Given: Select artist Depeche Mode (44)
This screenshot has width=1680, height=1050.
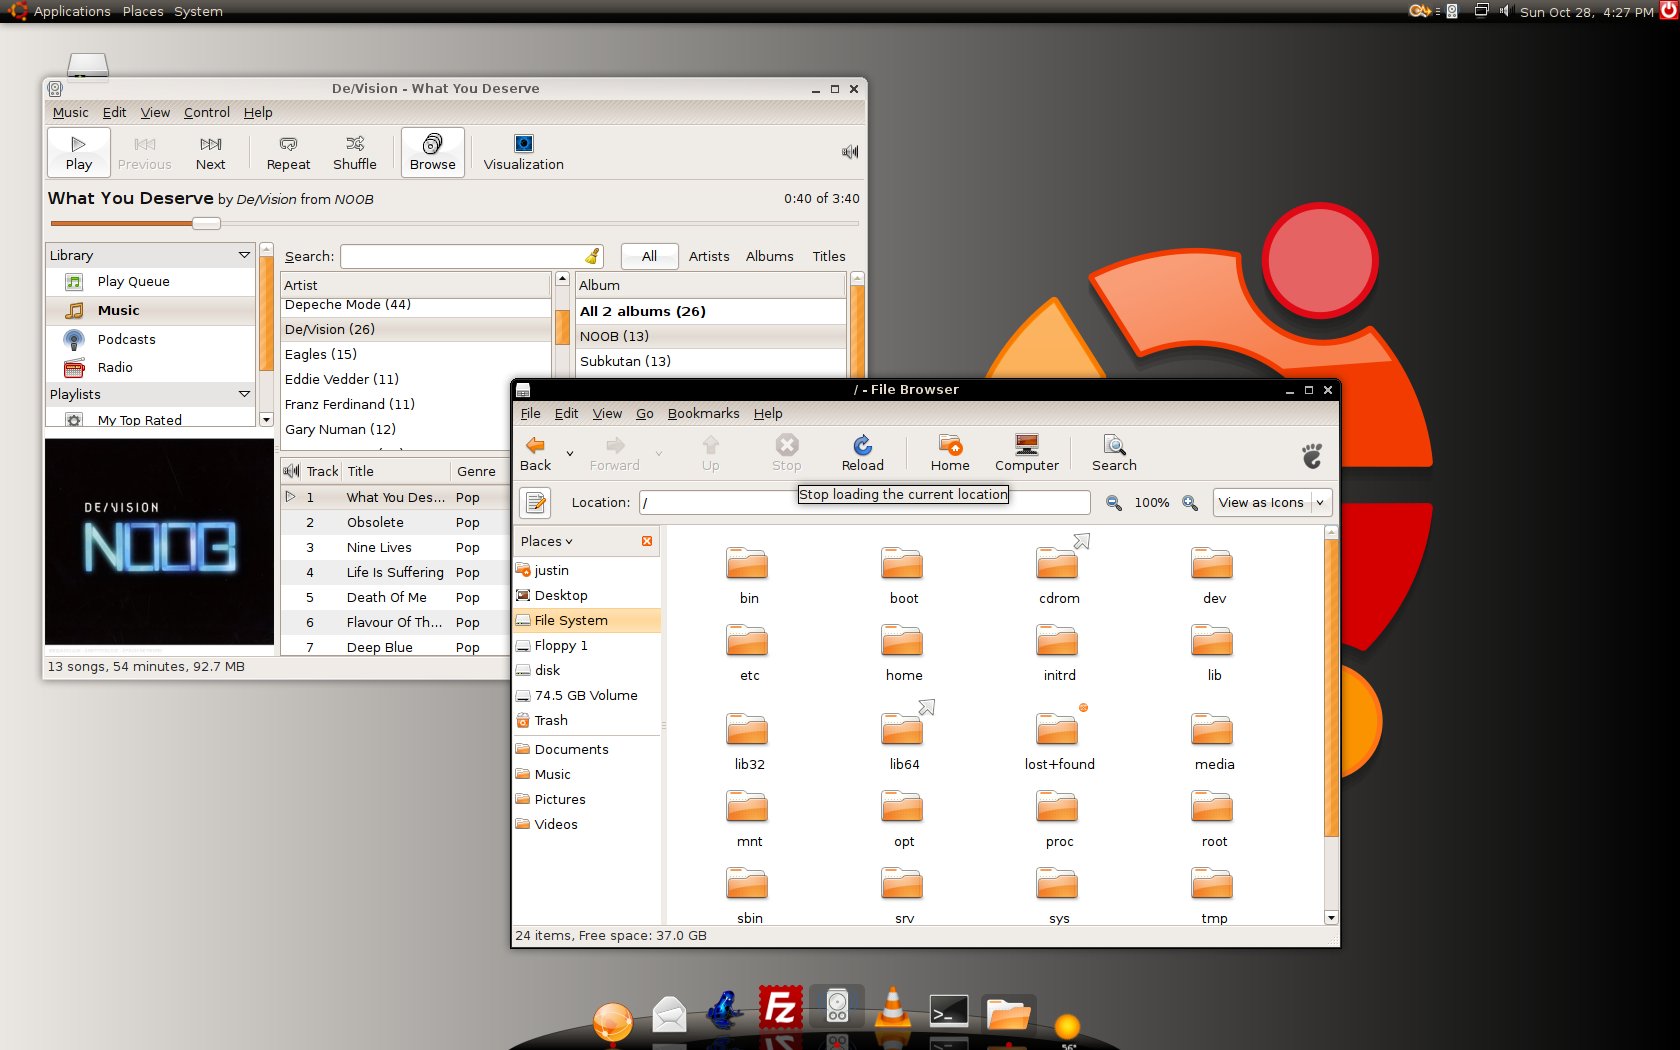Looking at the screenshot, I should coord(416,305).
